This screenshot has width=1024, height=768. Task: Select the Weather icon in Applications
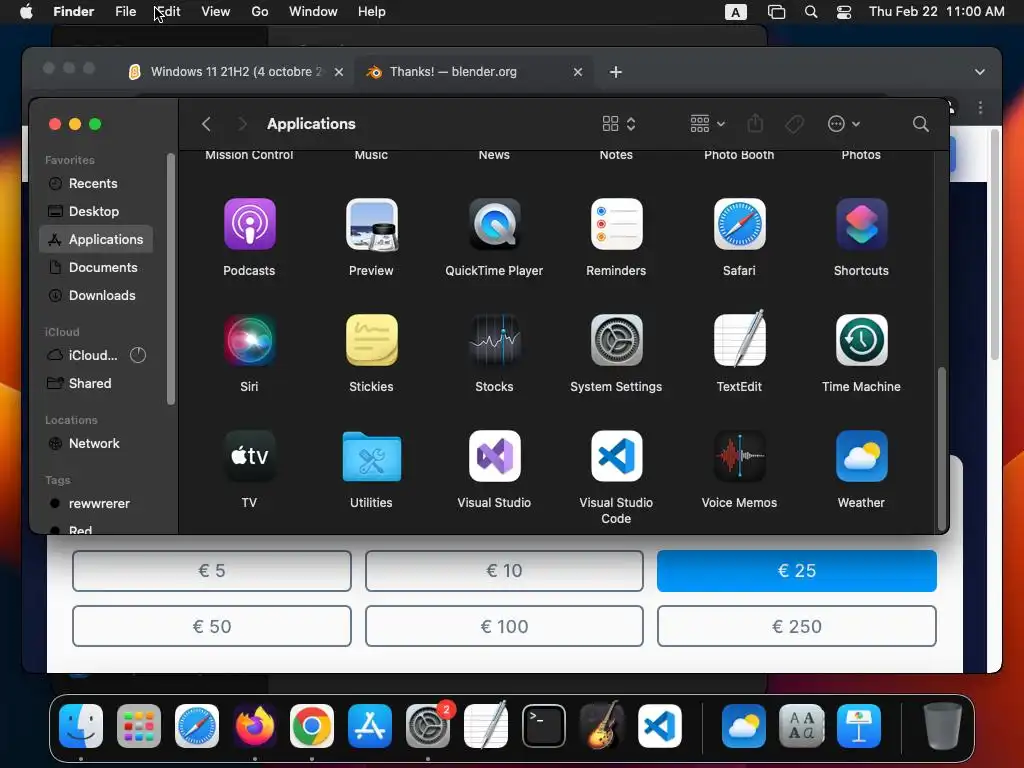[861, 456]
